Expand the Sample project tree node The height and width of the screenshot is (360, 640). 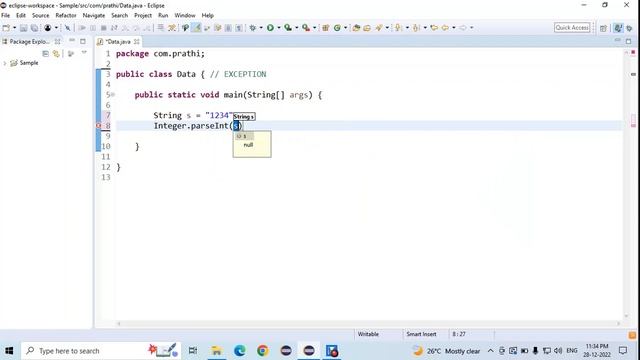[x=5, y=63]
